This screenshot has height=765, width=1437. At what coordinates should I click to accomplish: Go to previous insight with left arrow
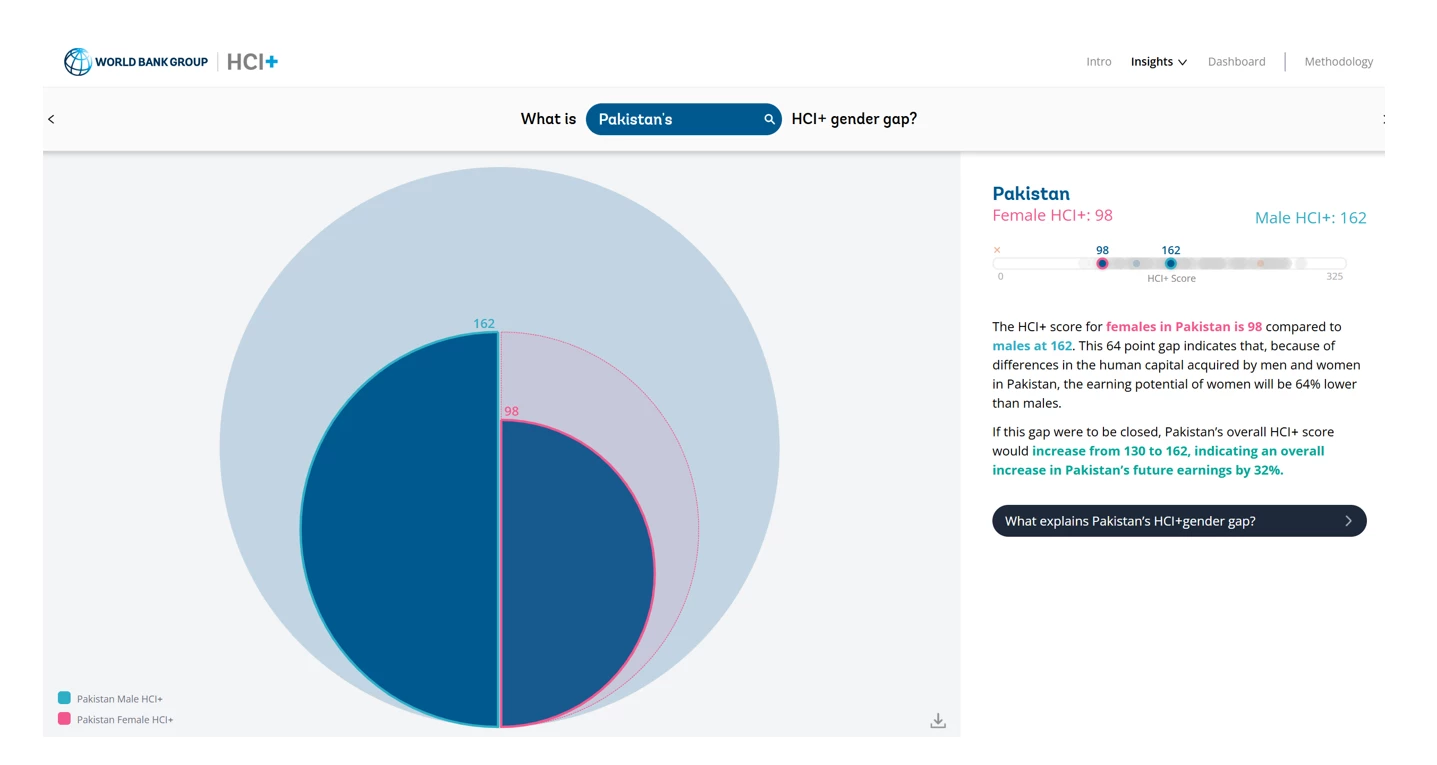(x=51, y=119)
